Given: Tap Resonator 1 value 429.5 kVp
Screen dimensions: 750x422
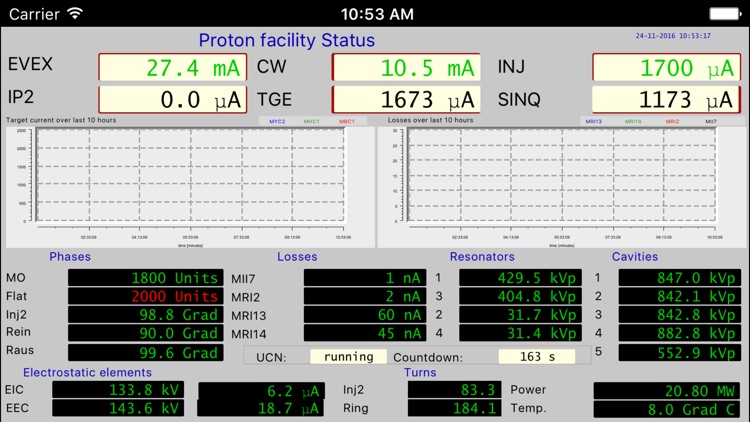Looking at the screenshot, I should pyautogui.click(x=520, y=278).
